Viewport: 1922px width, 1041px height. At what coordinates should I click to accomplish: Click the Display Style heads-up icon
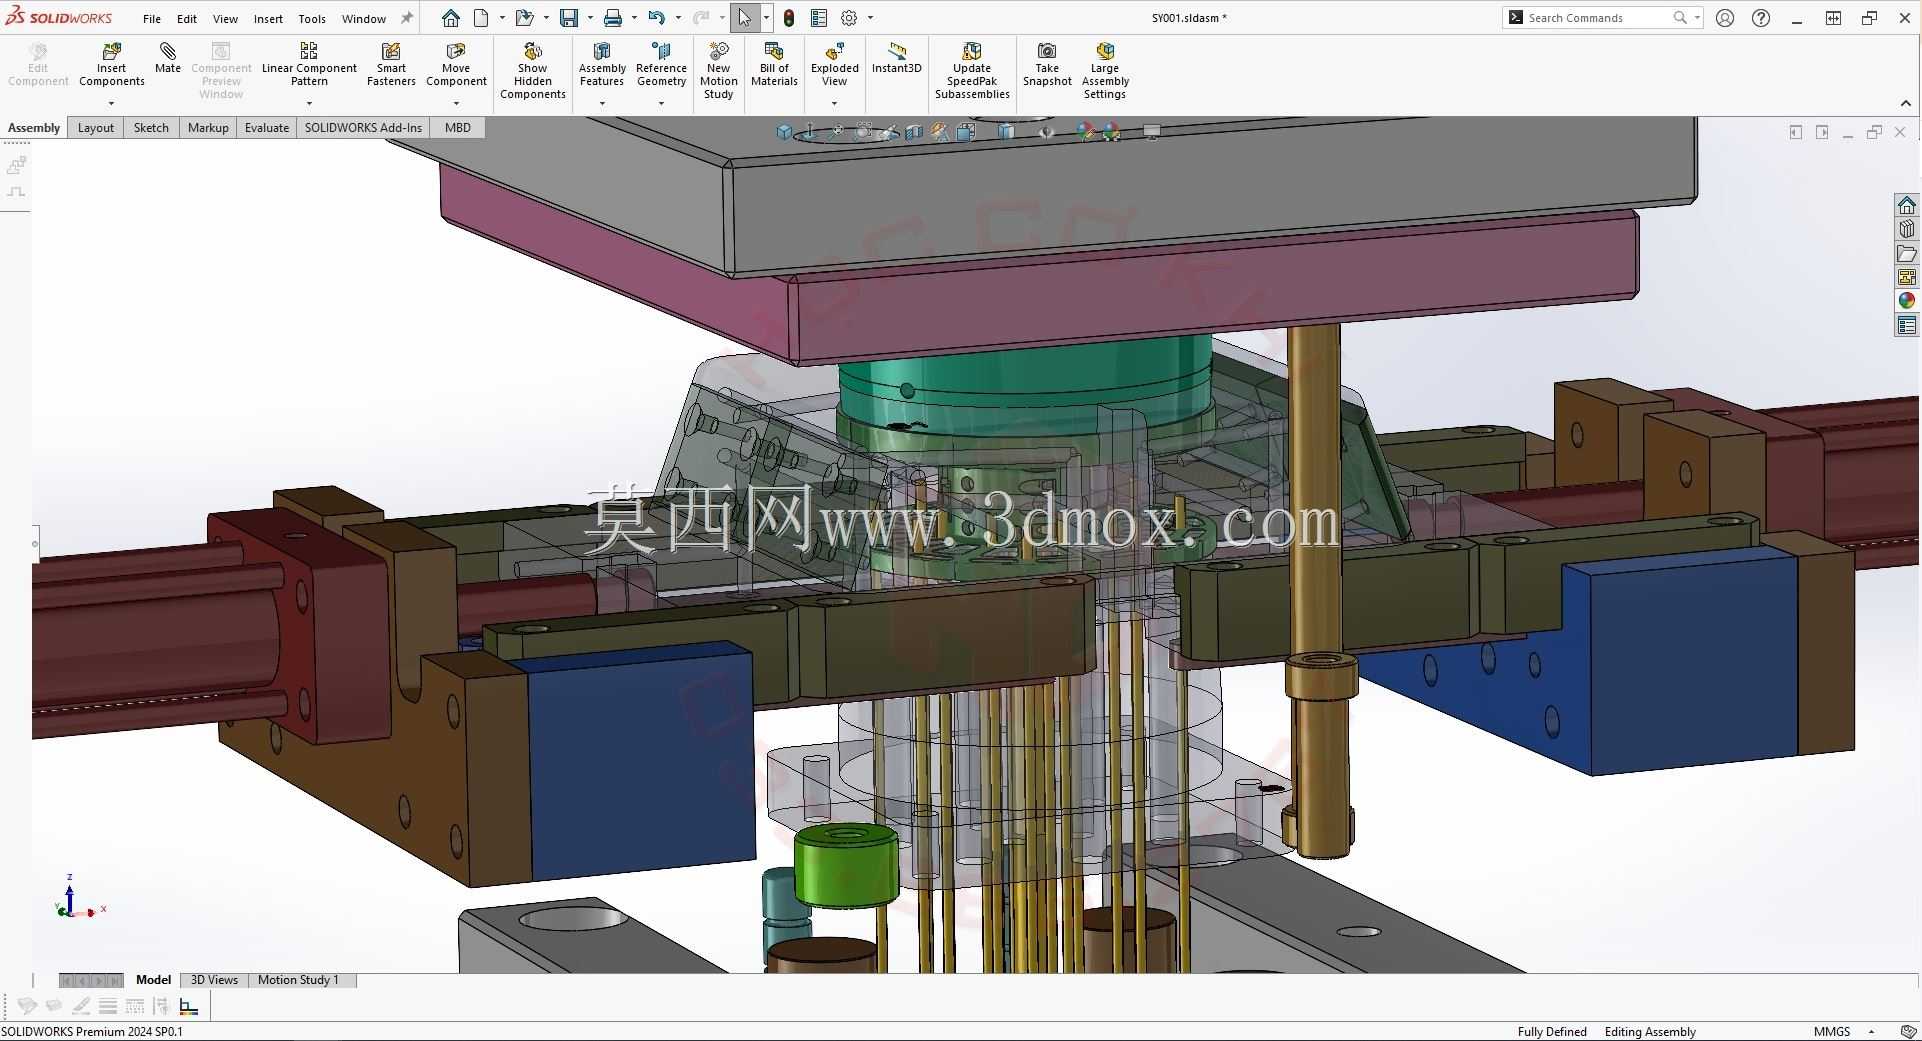pos(1006,132)
